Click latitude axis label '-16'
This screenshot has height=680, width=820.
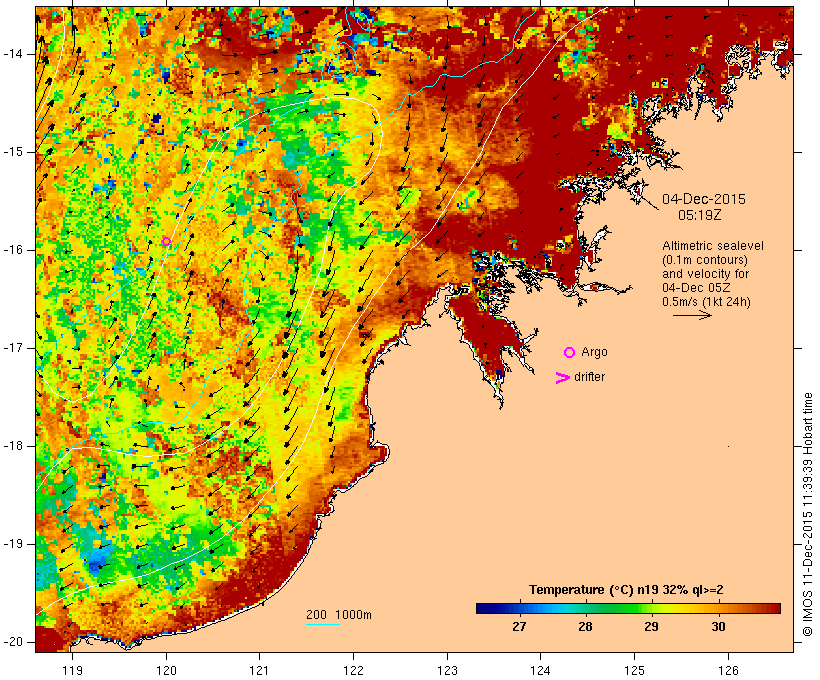(12, 250)
